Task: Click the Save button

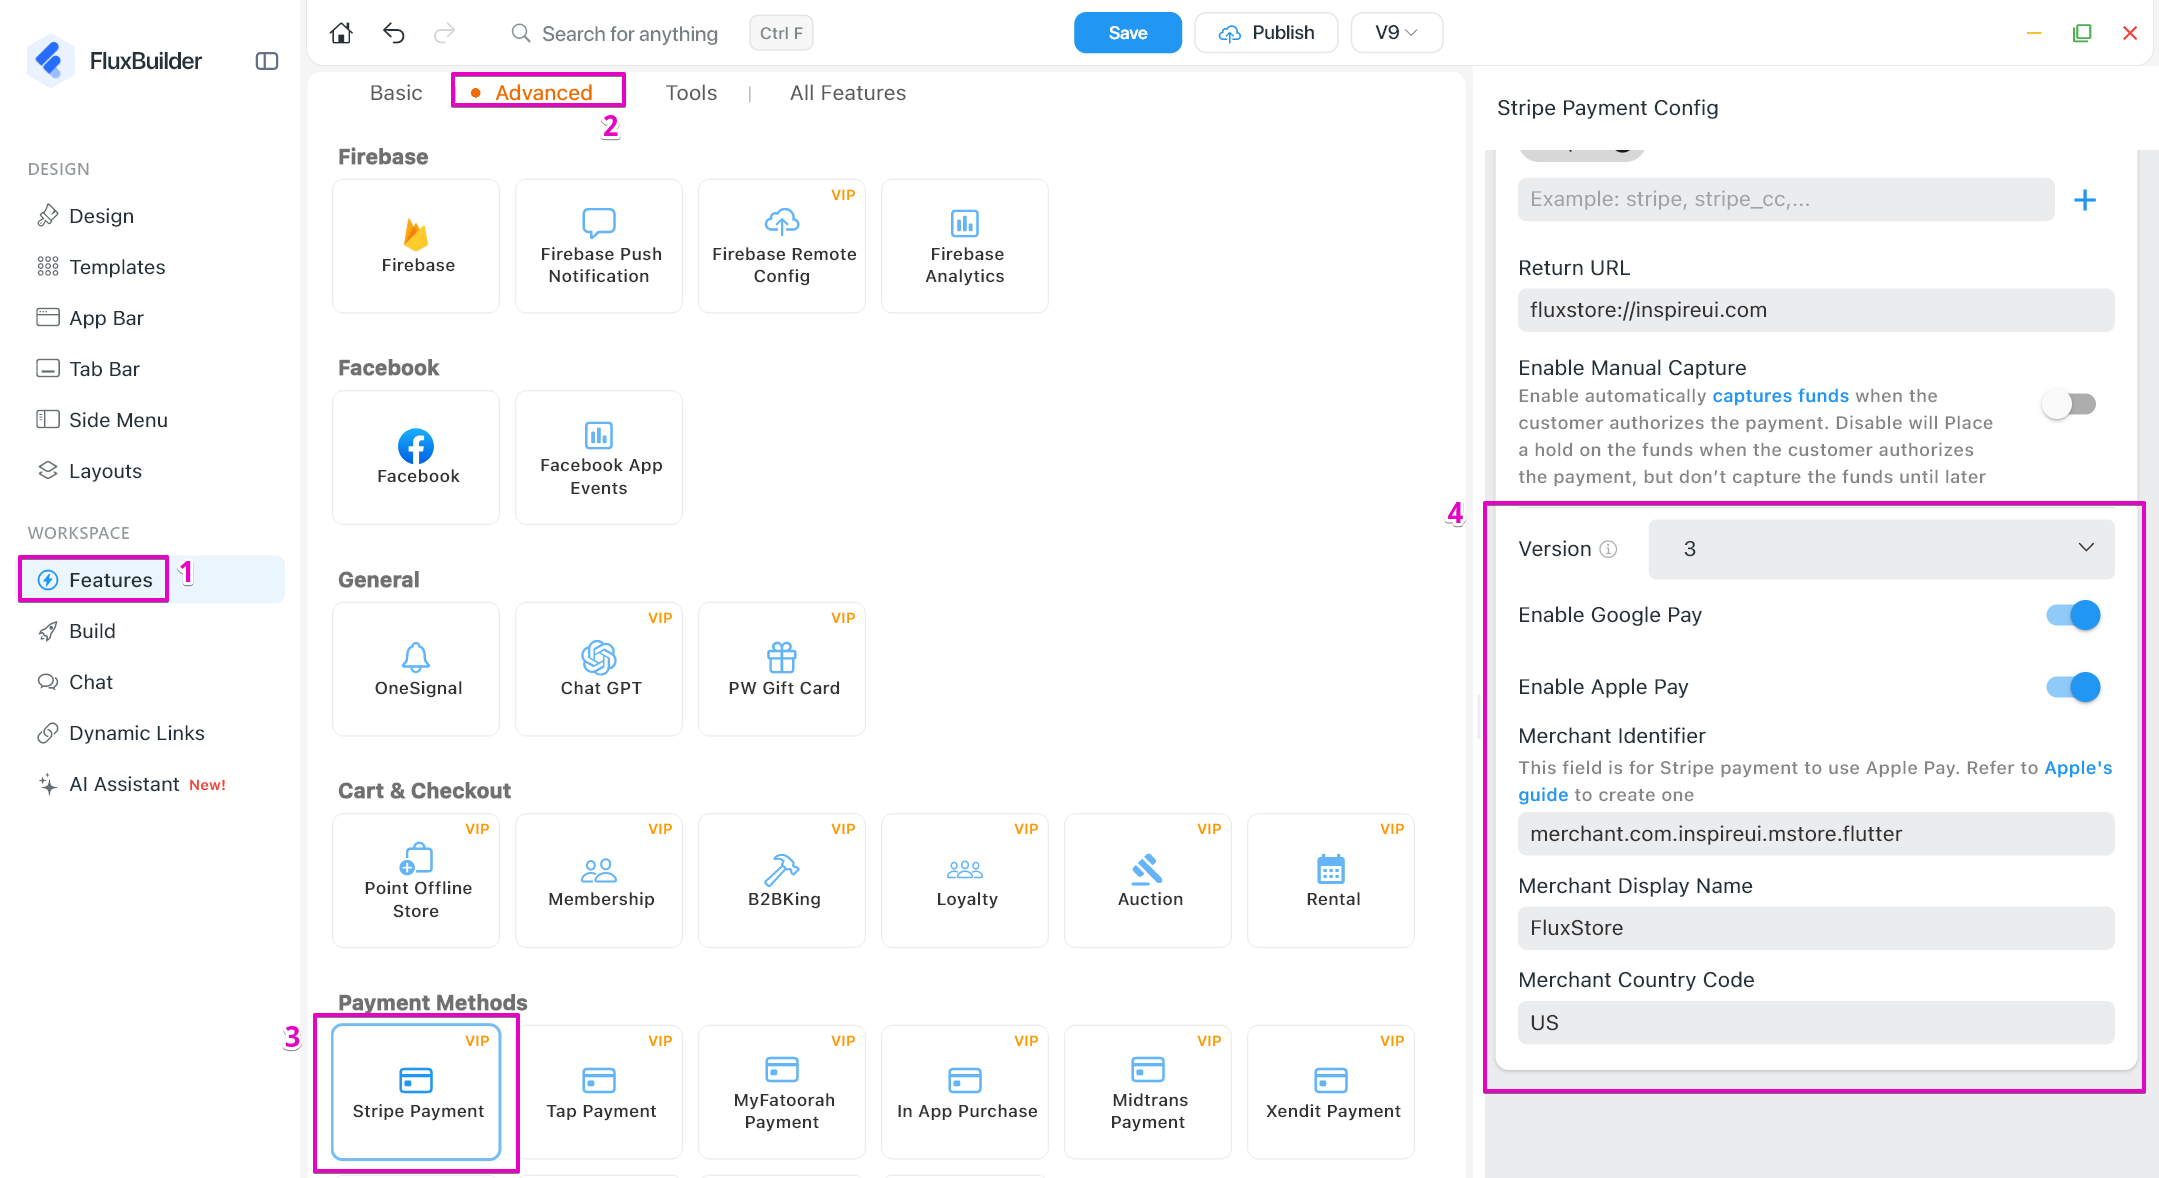Action: [x=1127, y=33]
